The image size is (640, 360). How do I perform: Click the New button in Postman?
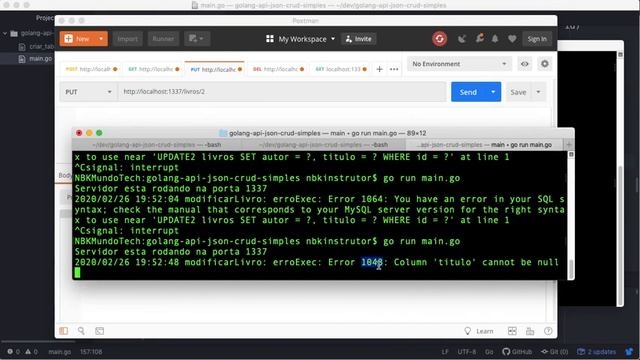click(78, 39)
